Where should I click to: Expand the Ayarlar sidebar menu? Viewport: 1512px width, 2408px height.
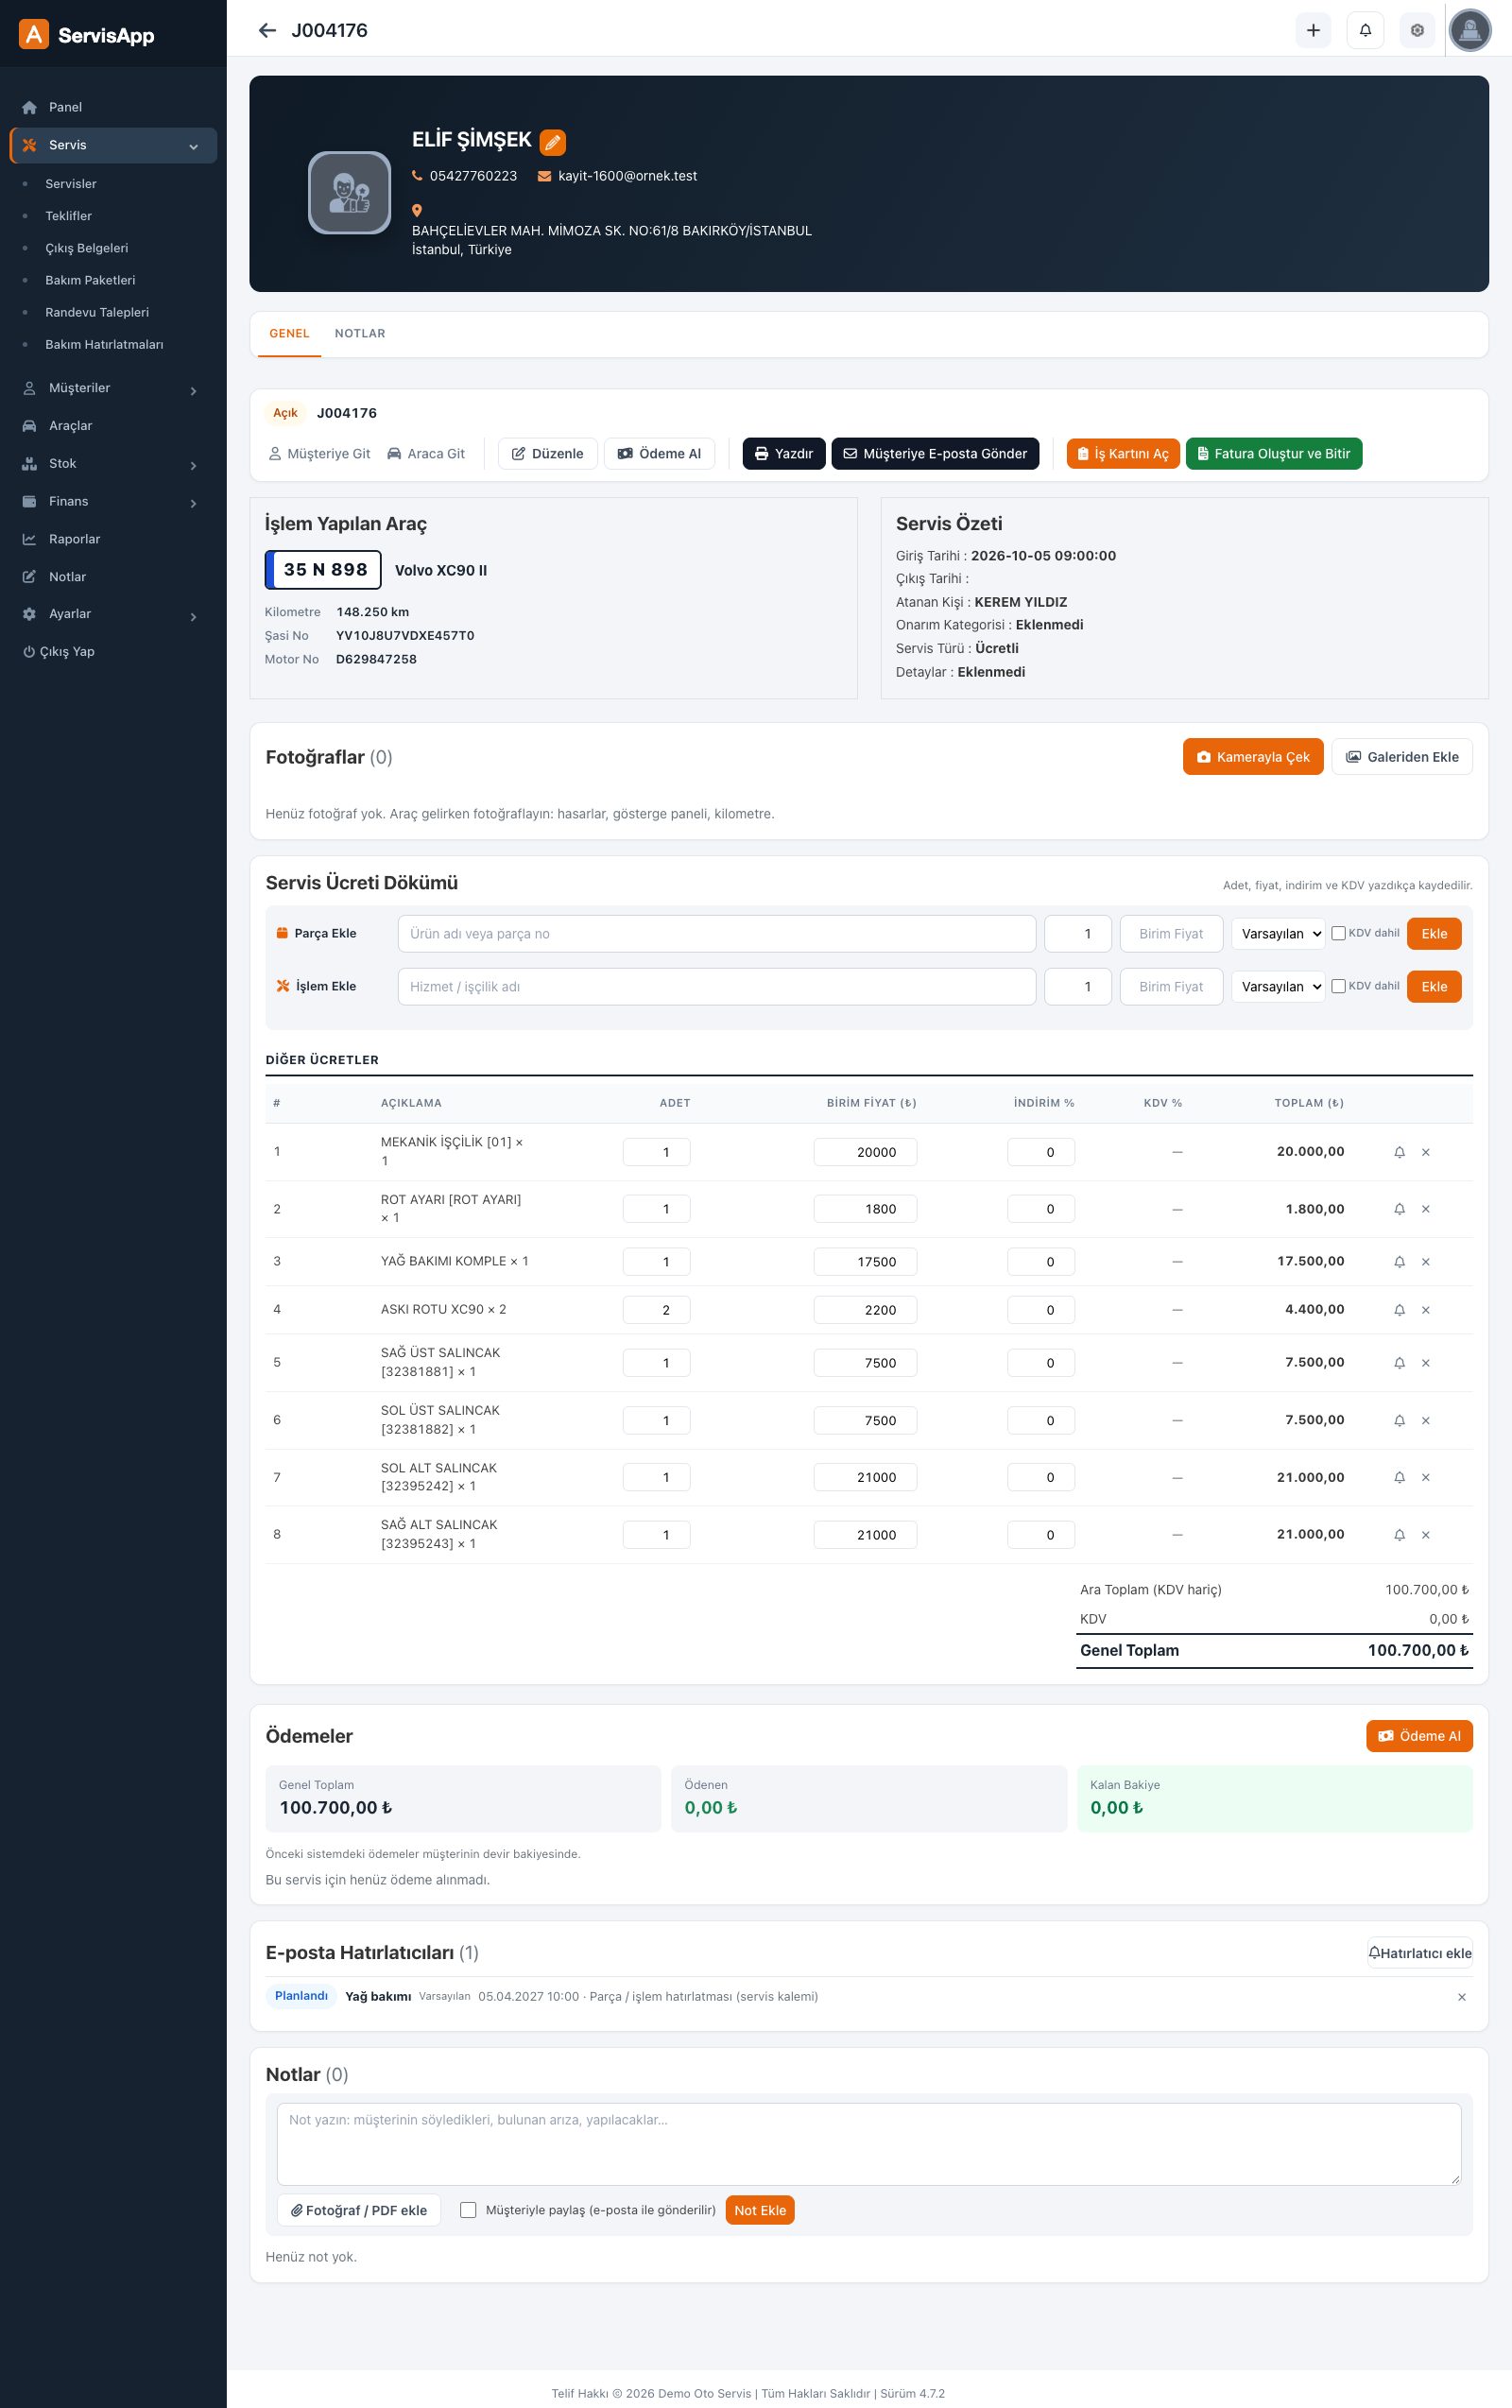point(113,614)
